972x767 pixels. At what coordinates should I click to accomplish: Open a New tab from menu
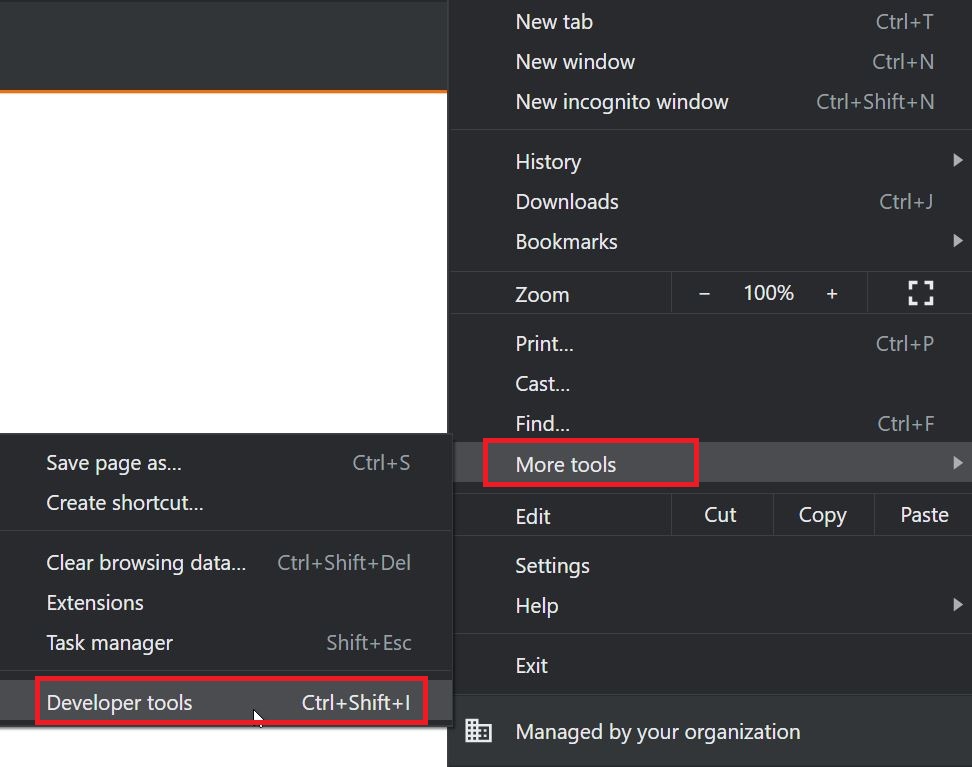tap(710, 22)
